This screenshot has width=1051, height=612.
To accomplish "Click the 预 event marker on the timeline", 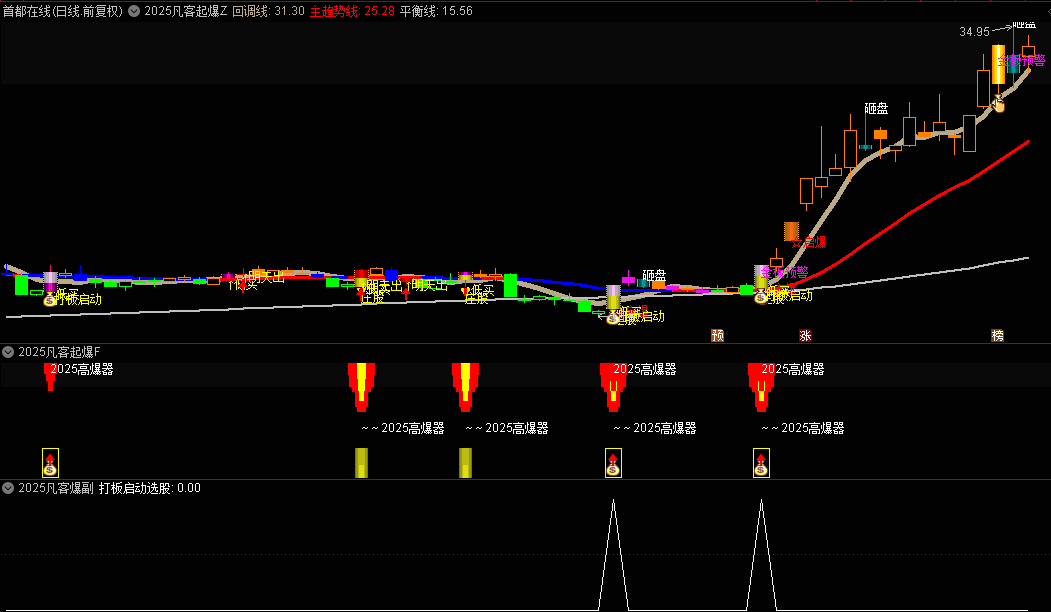I will (x=718, y=336).
